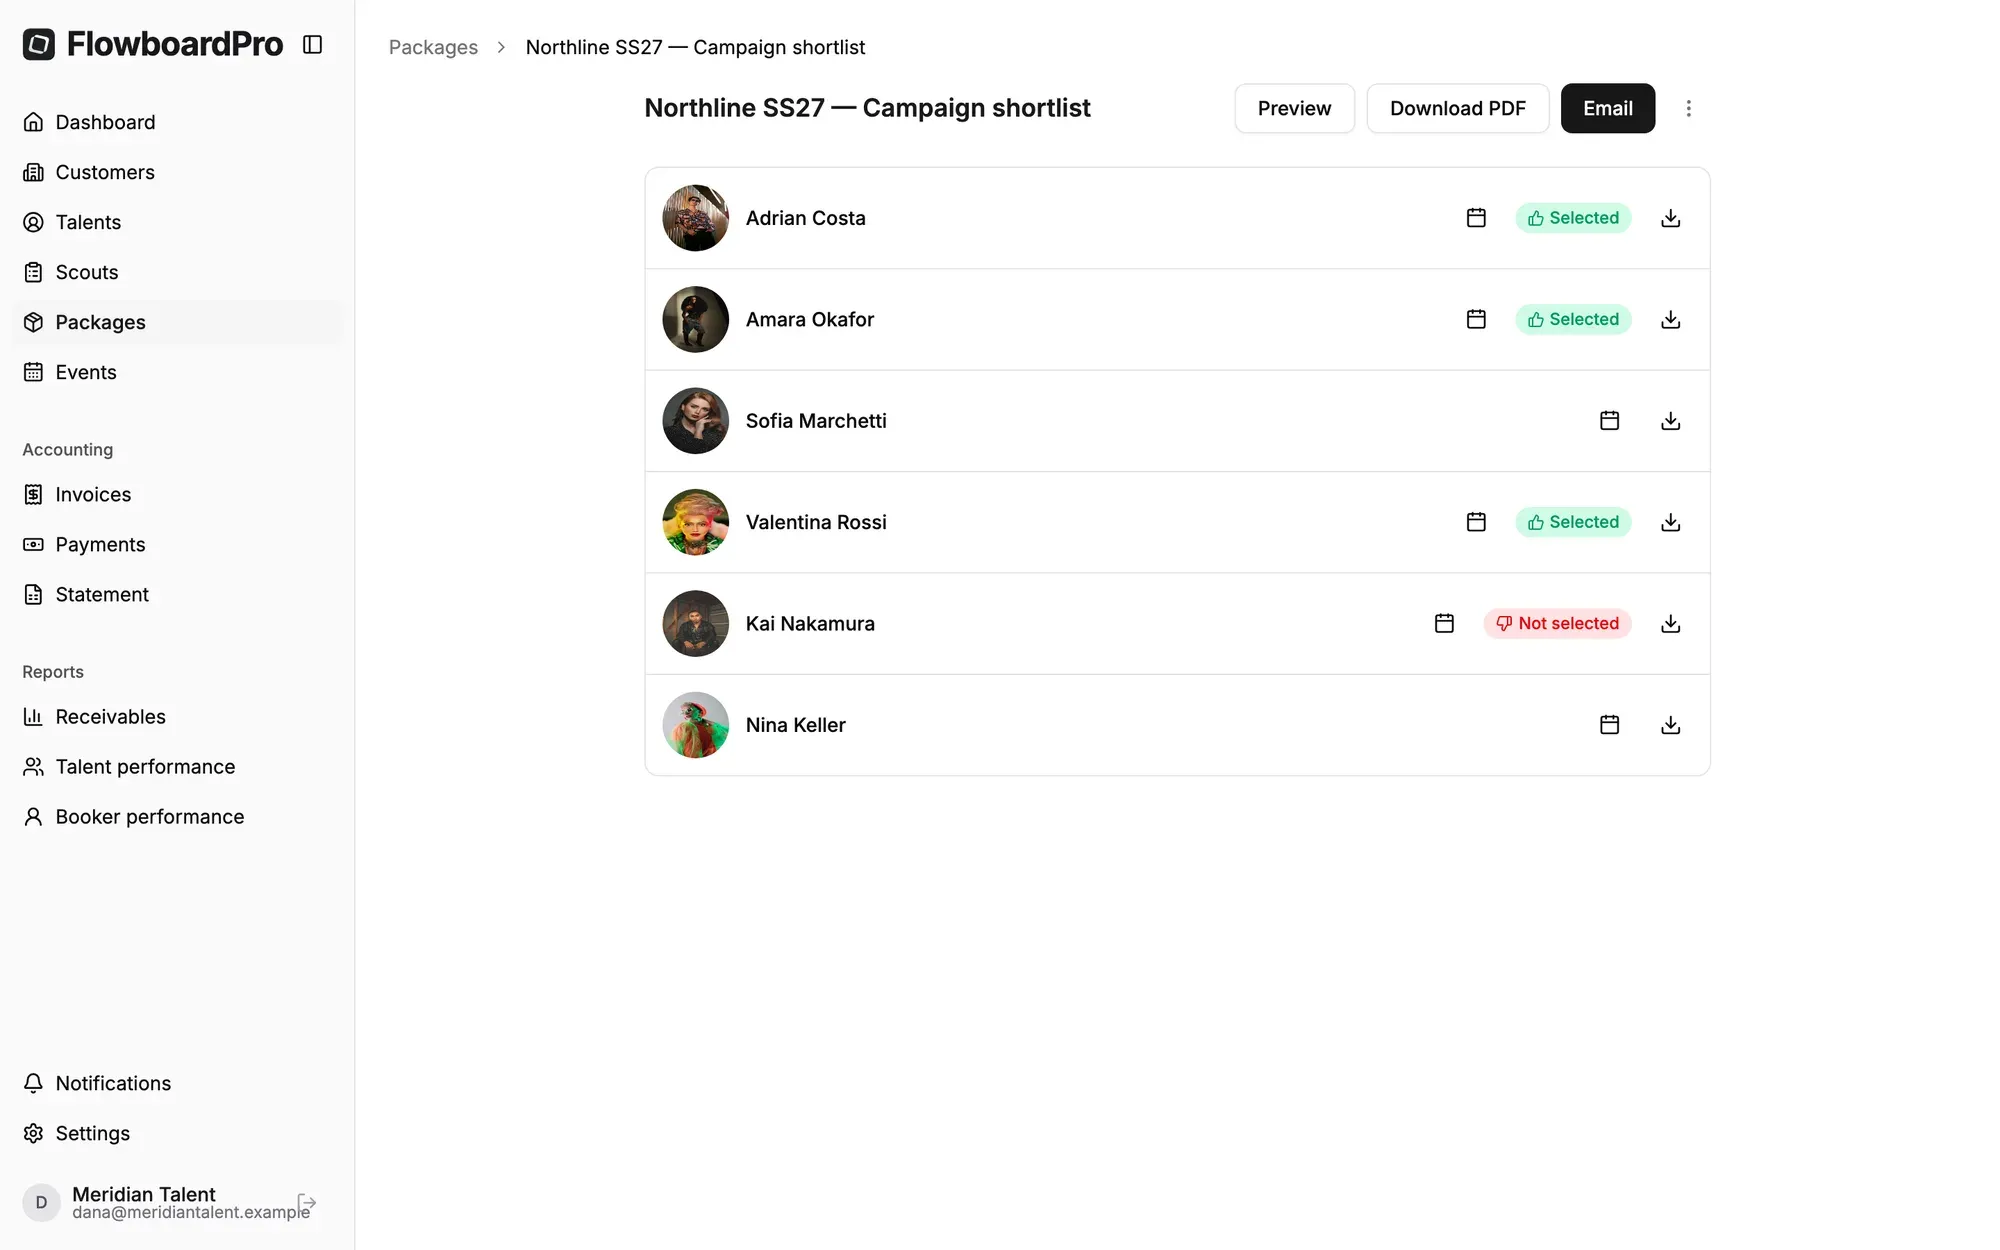Open the Booker performance report
This screenshot has width=2000, height=1250.
[177, 816]
